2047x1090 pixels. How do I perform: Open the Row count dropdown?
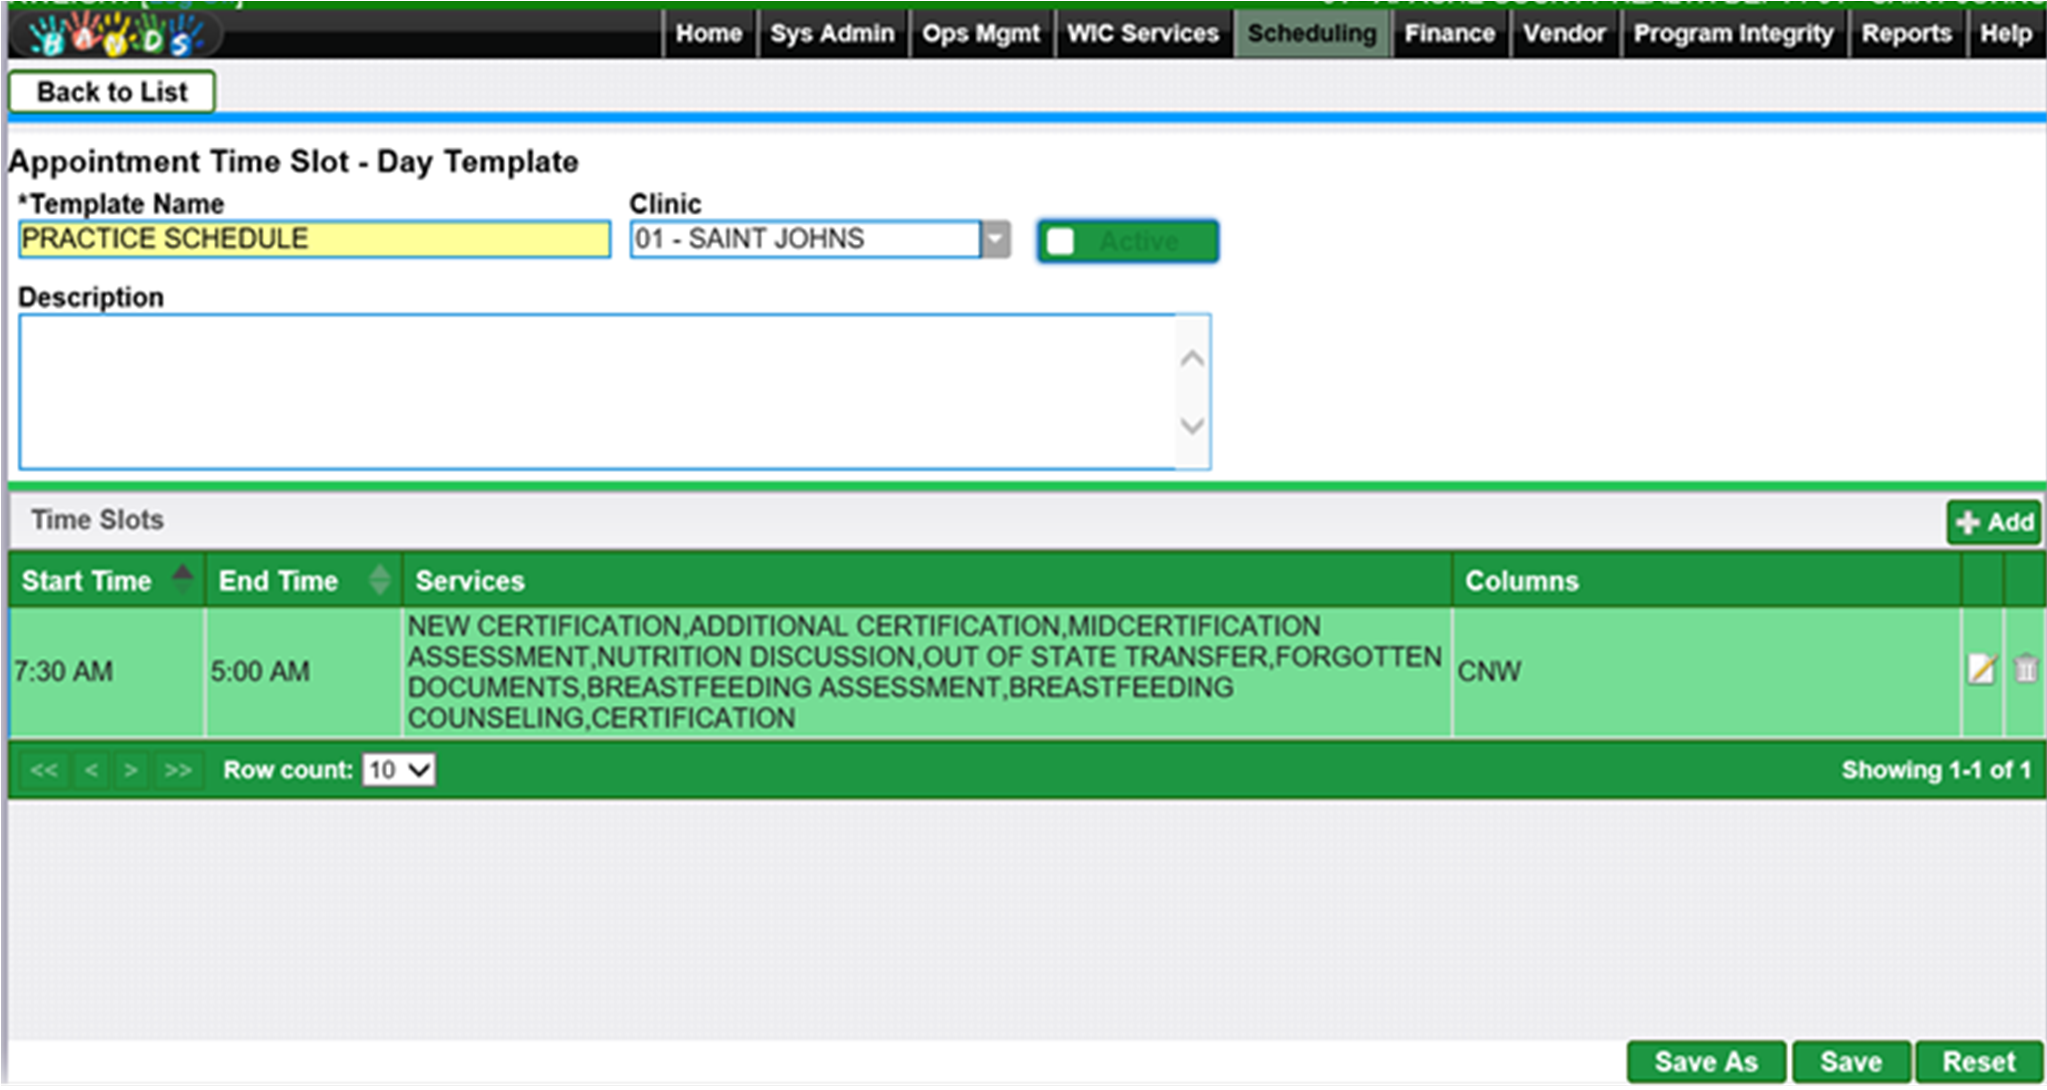398,770
